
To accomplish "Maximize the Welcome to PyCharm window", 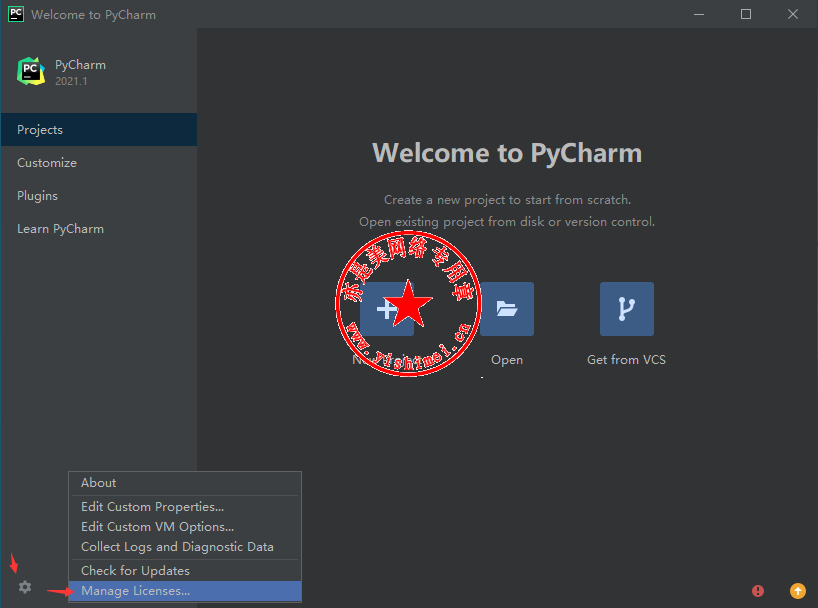I will click(746, 14).
